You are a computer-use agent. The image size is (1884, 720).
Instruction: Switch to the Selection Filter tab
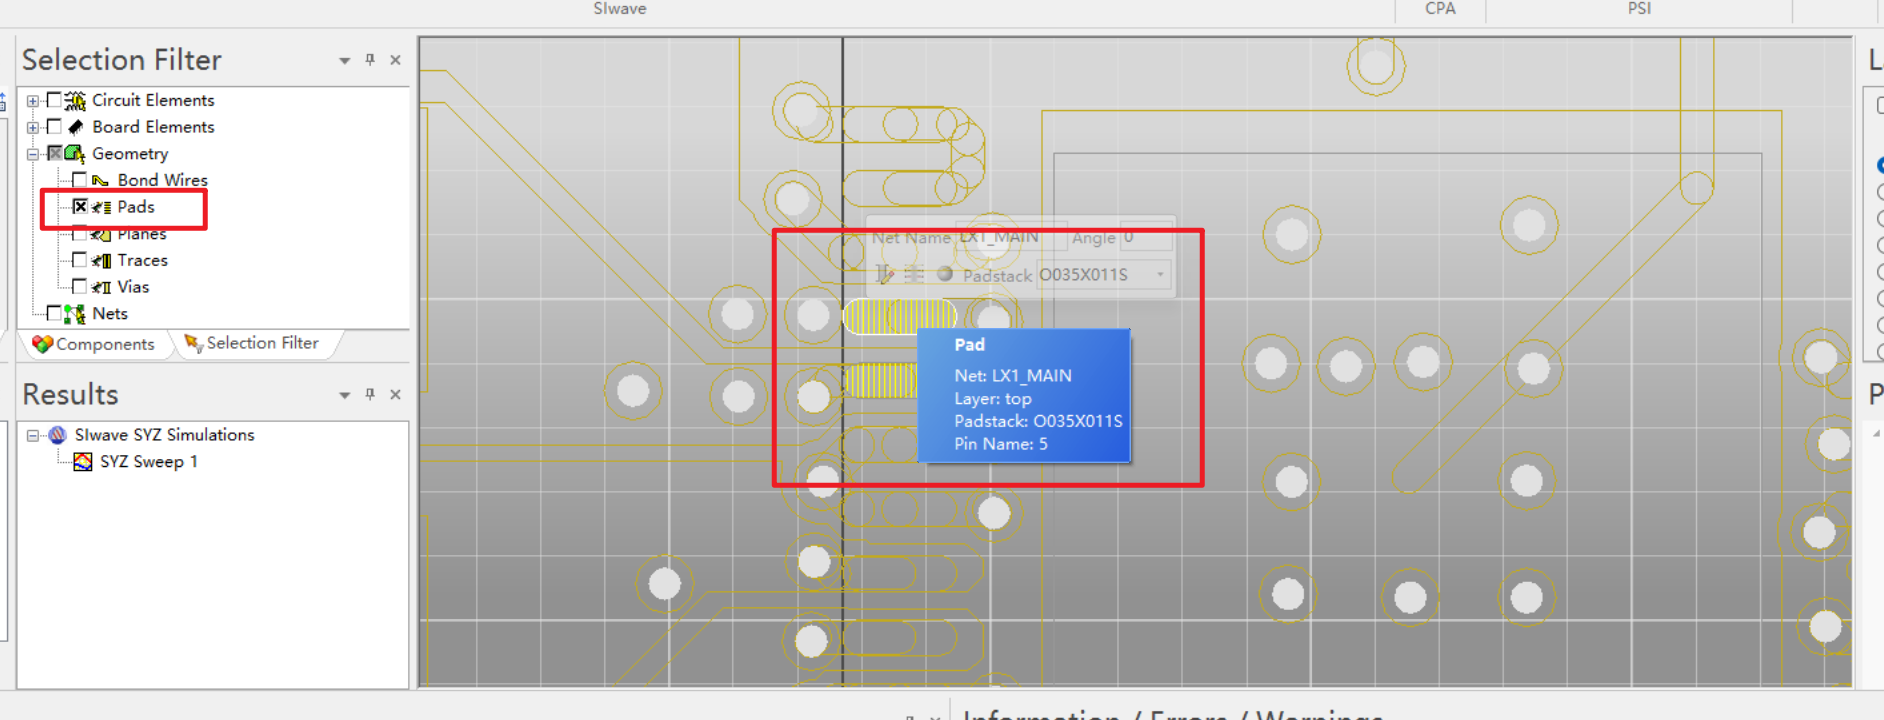click(251, 343)
